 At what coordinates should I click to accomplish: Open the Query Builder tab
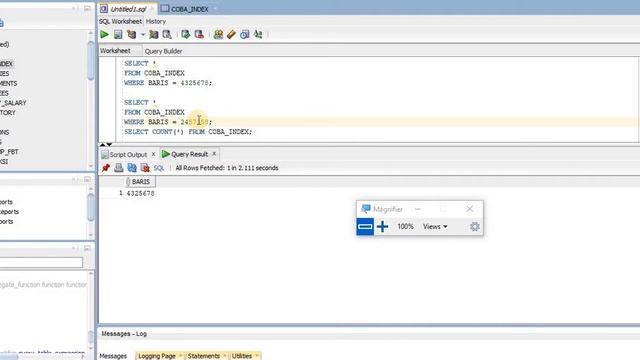(163, 51)
